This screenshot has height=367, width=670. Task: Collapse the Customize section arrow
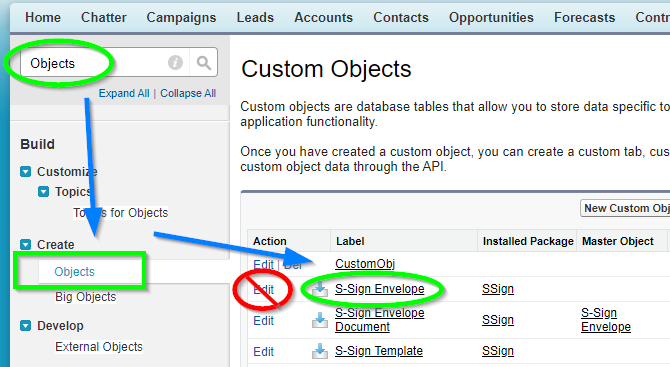tap(26, 172)
